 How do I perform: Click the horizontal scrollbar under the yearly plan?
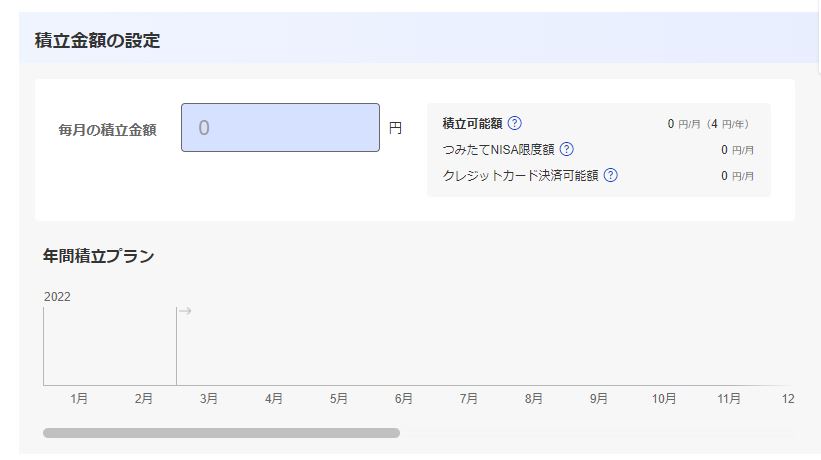click(221, 433)
